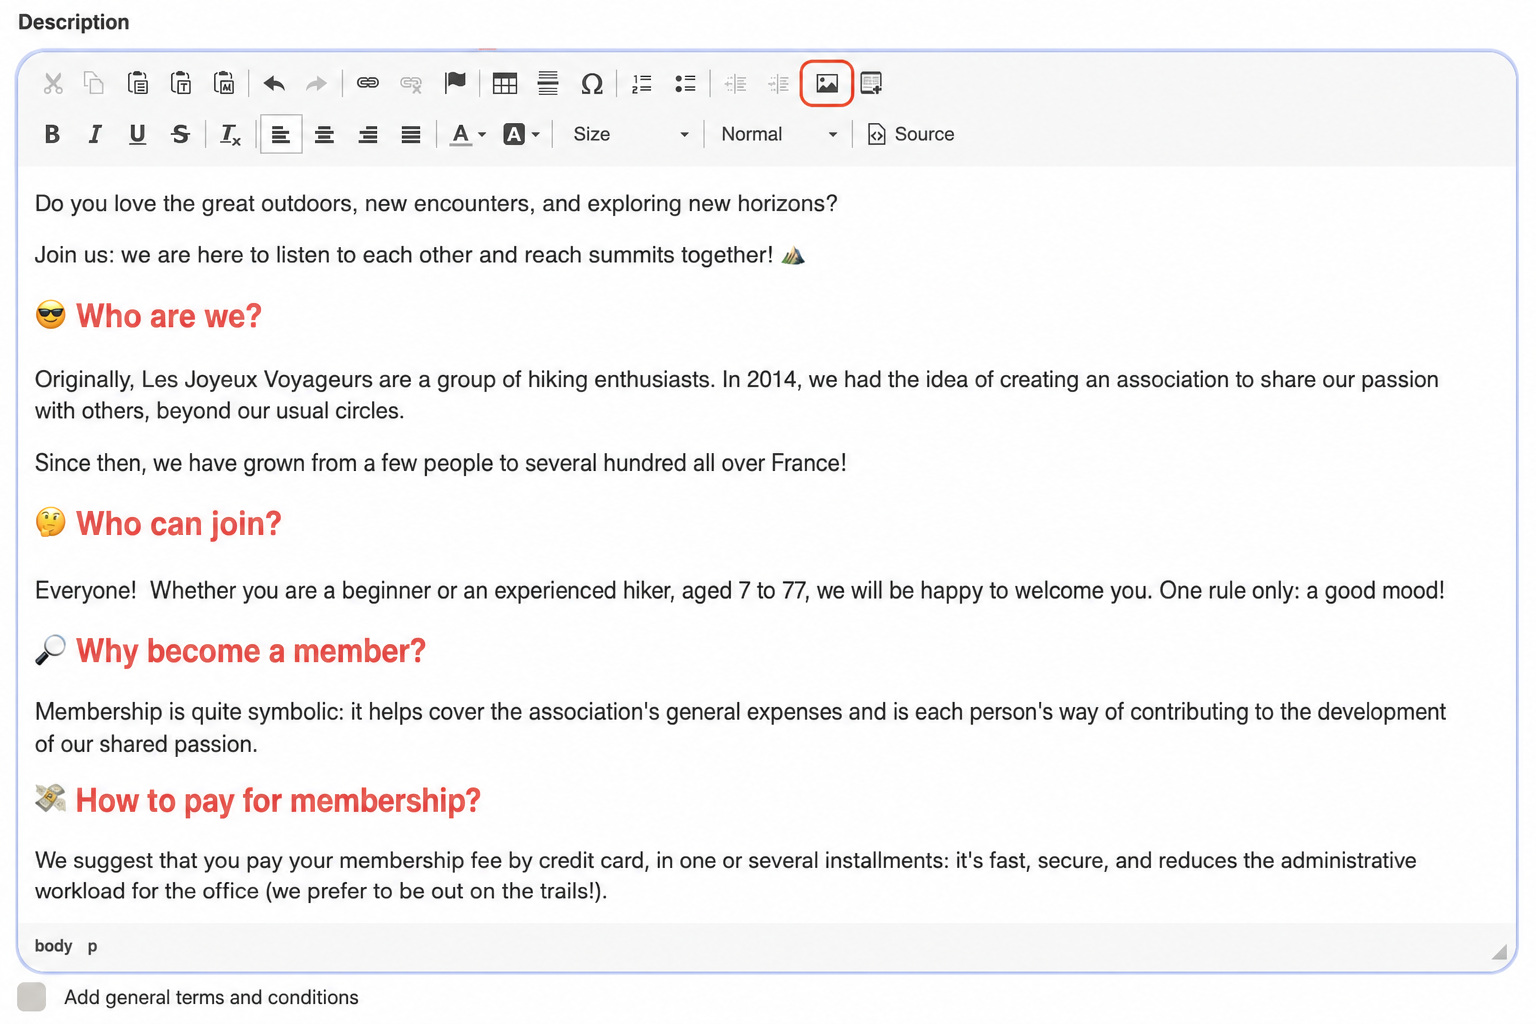Click the 'We suggest that you pay' paragraph

[726, 876]
